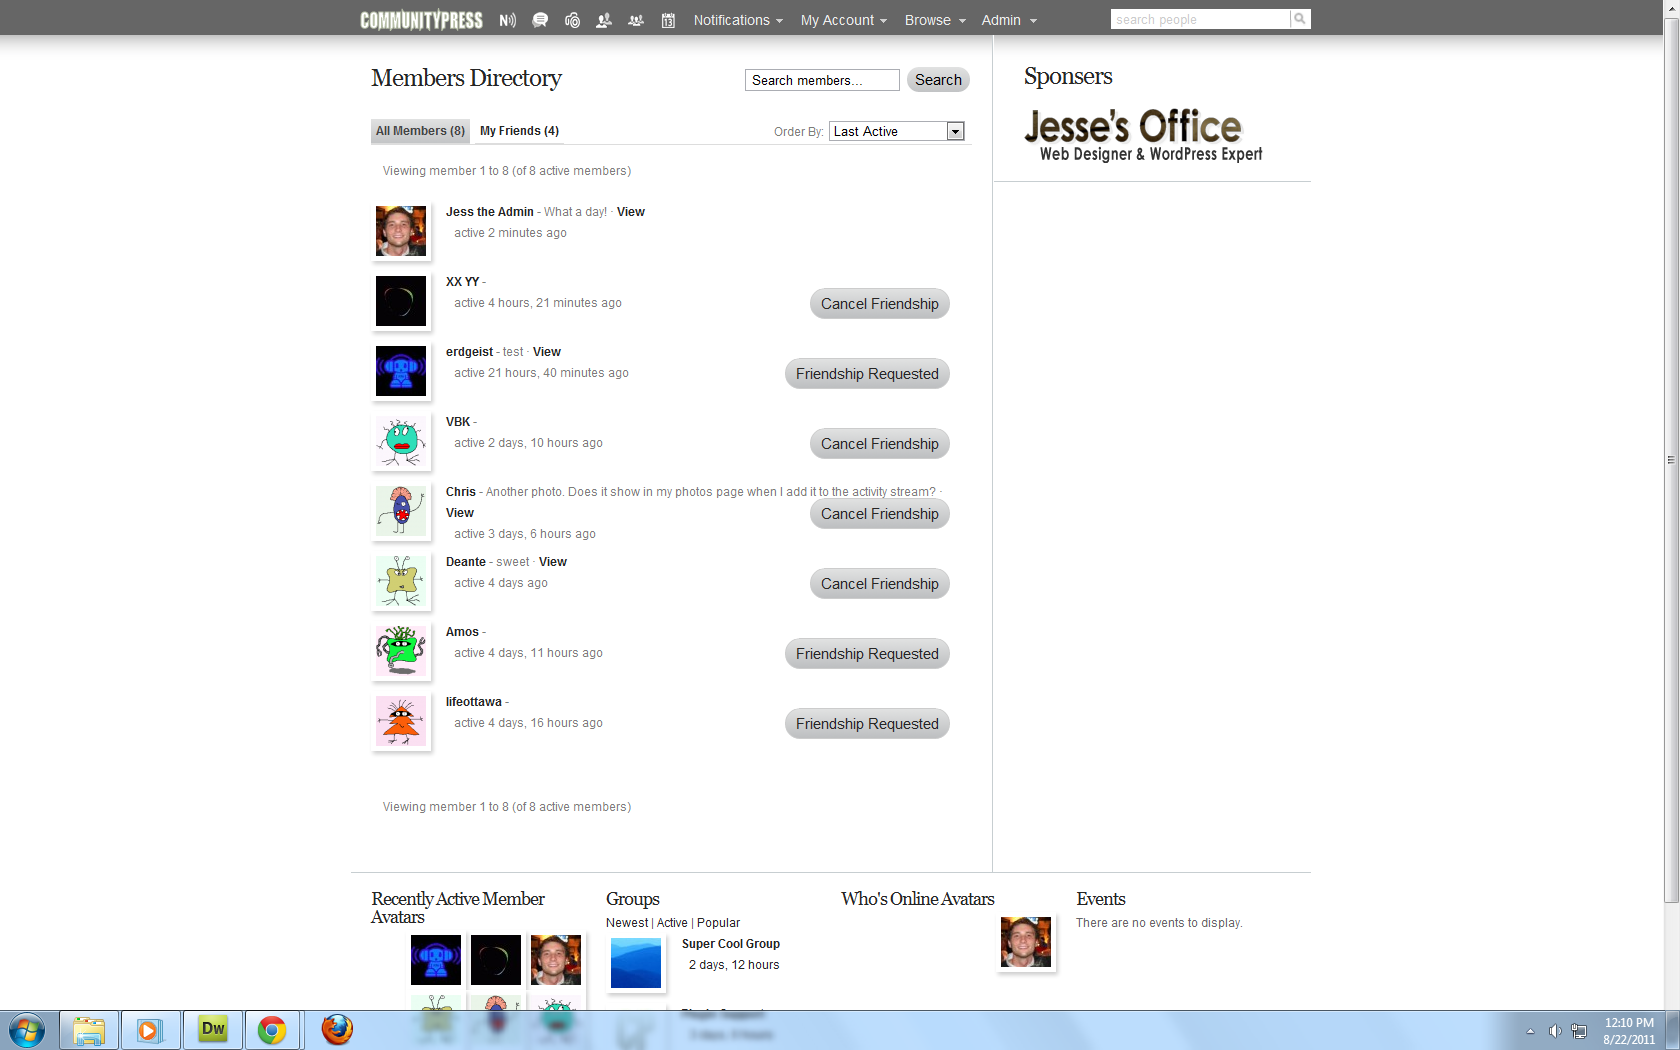Screen dimensions: 1680x1050
Task: Expand the Browse dropdown menu
Action: [x=935, y=20]
